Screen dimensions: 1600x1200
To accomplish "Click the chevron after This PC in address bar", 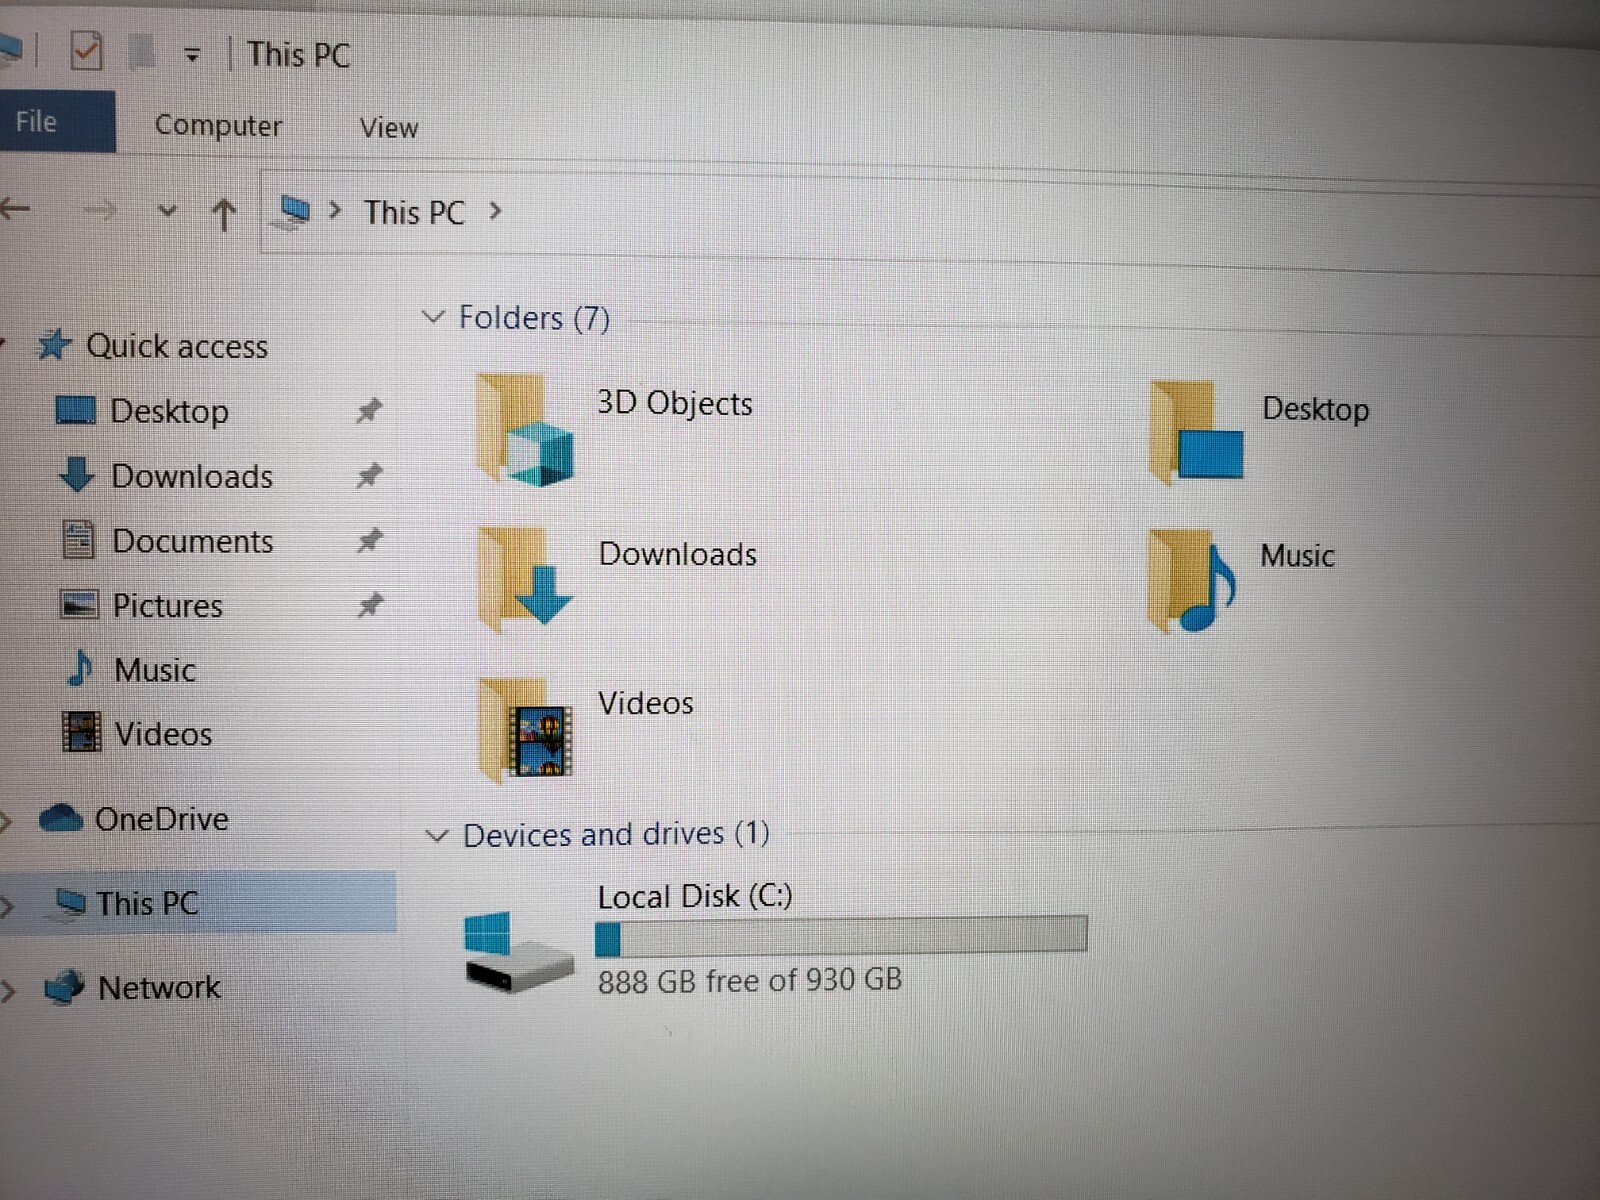I will pyautogui.click(x=495, y=211).
